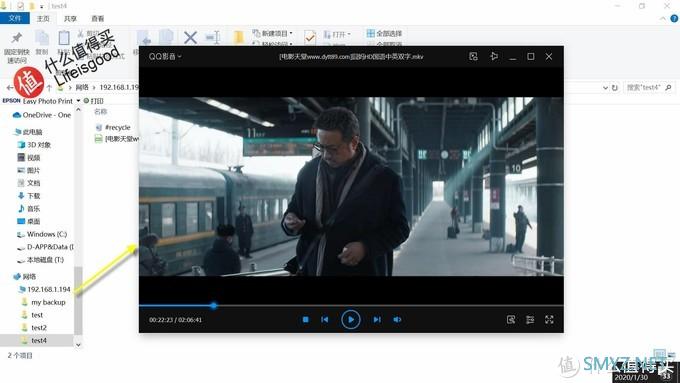Mute the QQ影音 volume speaker icon
Screen dimensions: 680x383
click(x=397, y=320)
